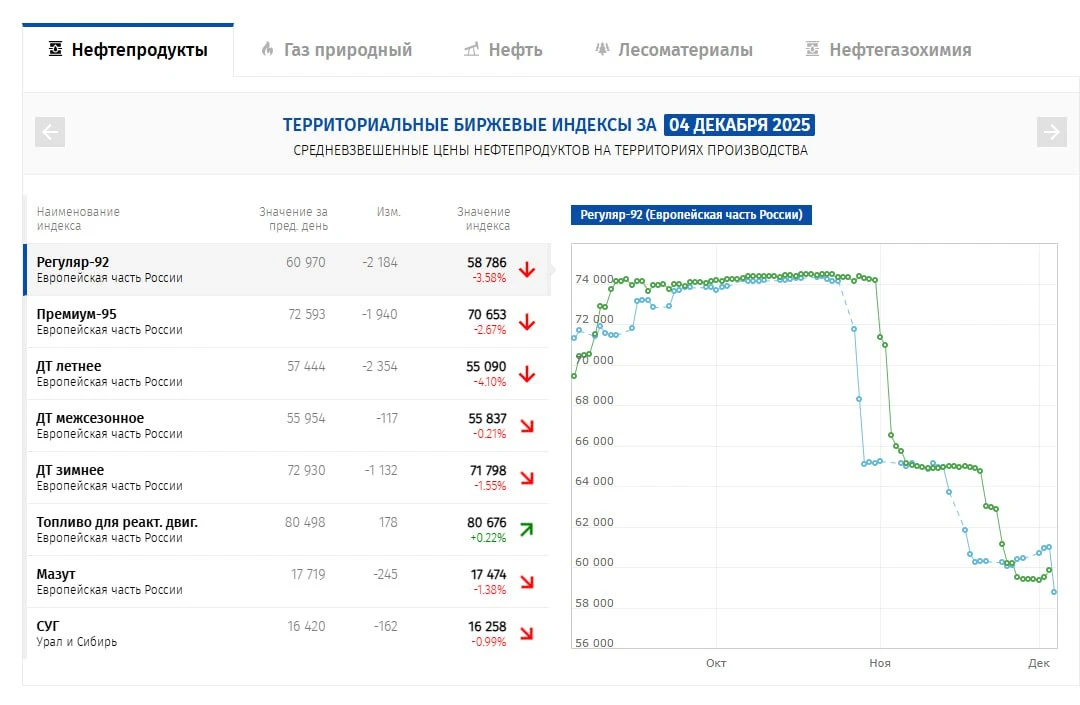Image resolution: width=1080 pixels, height=705 pixels.
Task: Click the flame icon beside Газ природный
Action: (267, 49)
